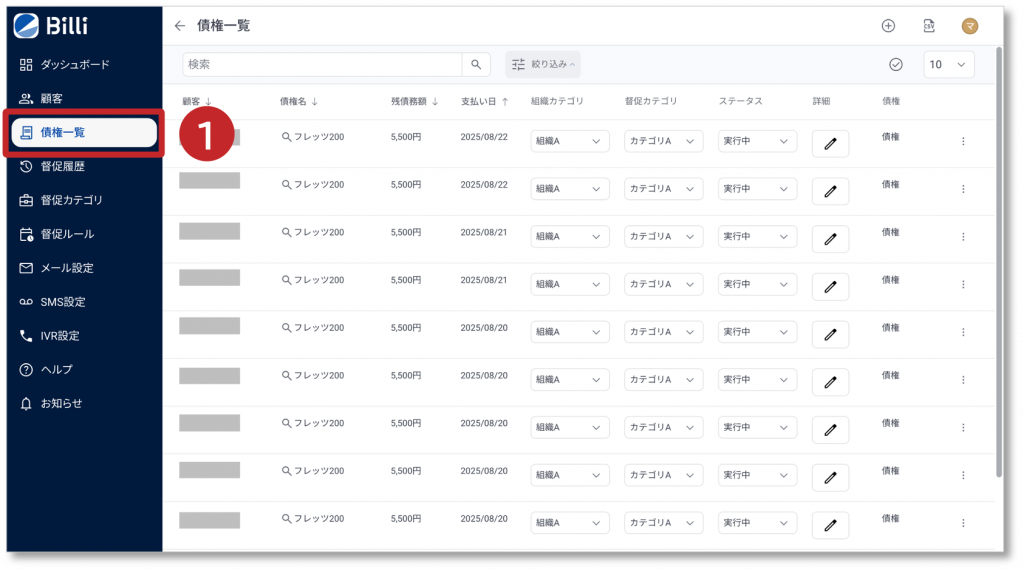Open SMS設定 in the sidebar
1024x570 pixels.
coord(62,302)
